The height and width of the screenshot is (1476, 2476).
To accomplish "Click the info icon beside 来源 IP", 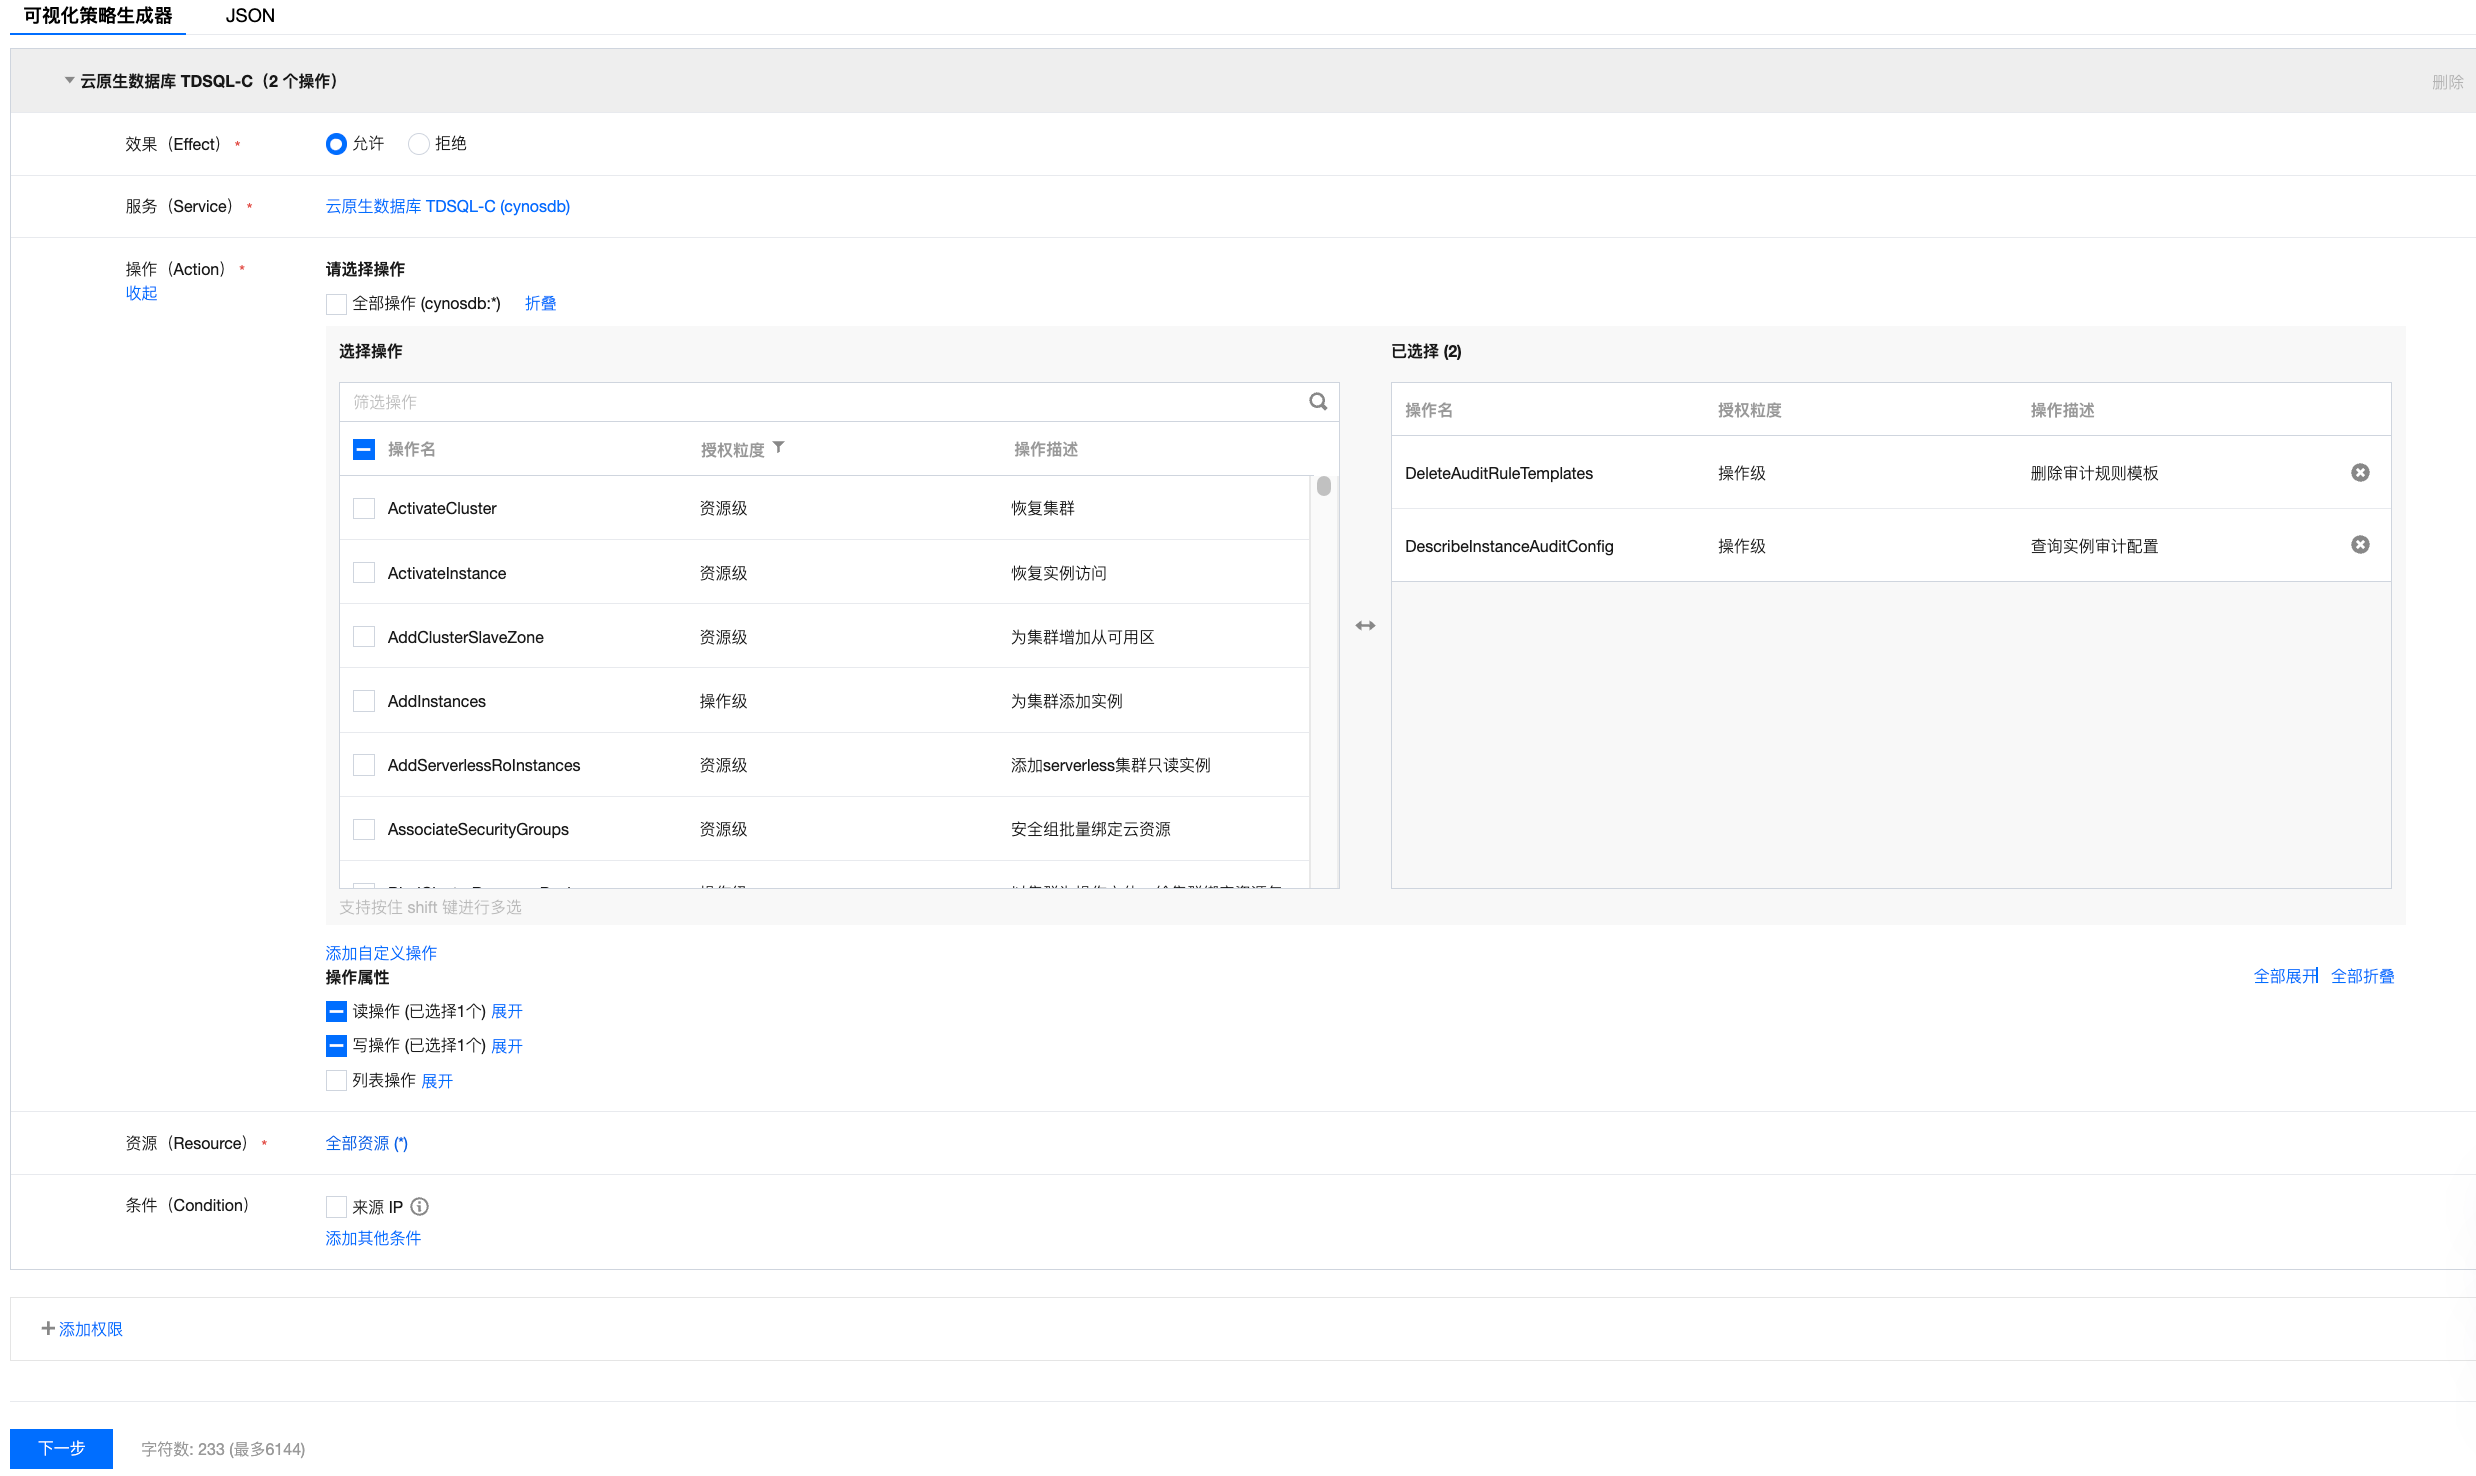I will click(x=420, y=1206).
